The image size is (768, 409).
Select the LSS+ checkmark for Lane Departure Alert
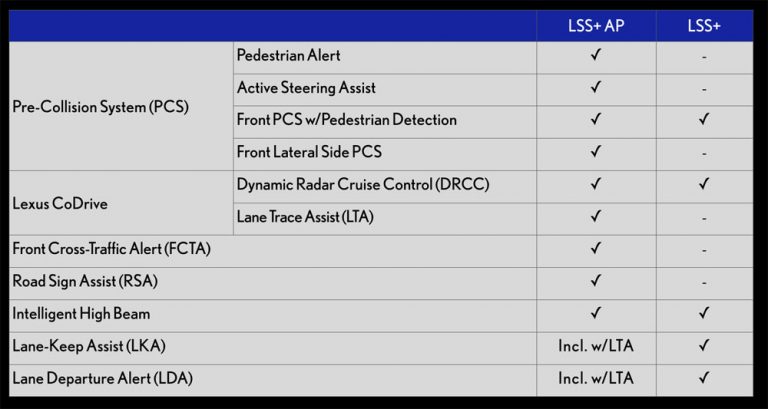[704, 378]
